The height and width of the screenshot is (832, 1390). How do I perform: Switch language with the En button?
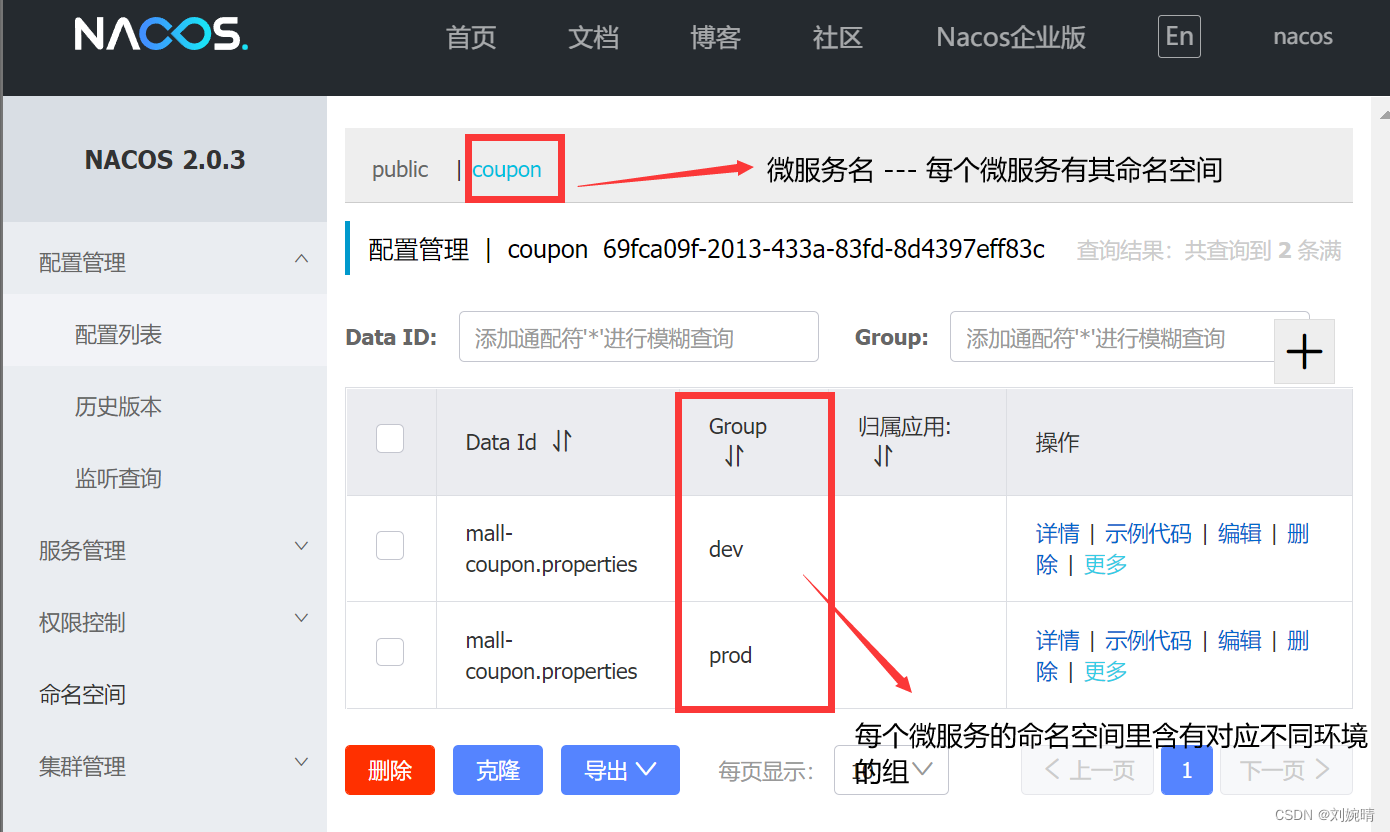[1179, 37]
